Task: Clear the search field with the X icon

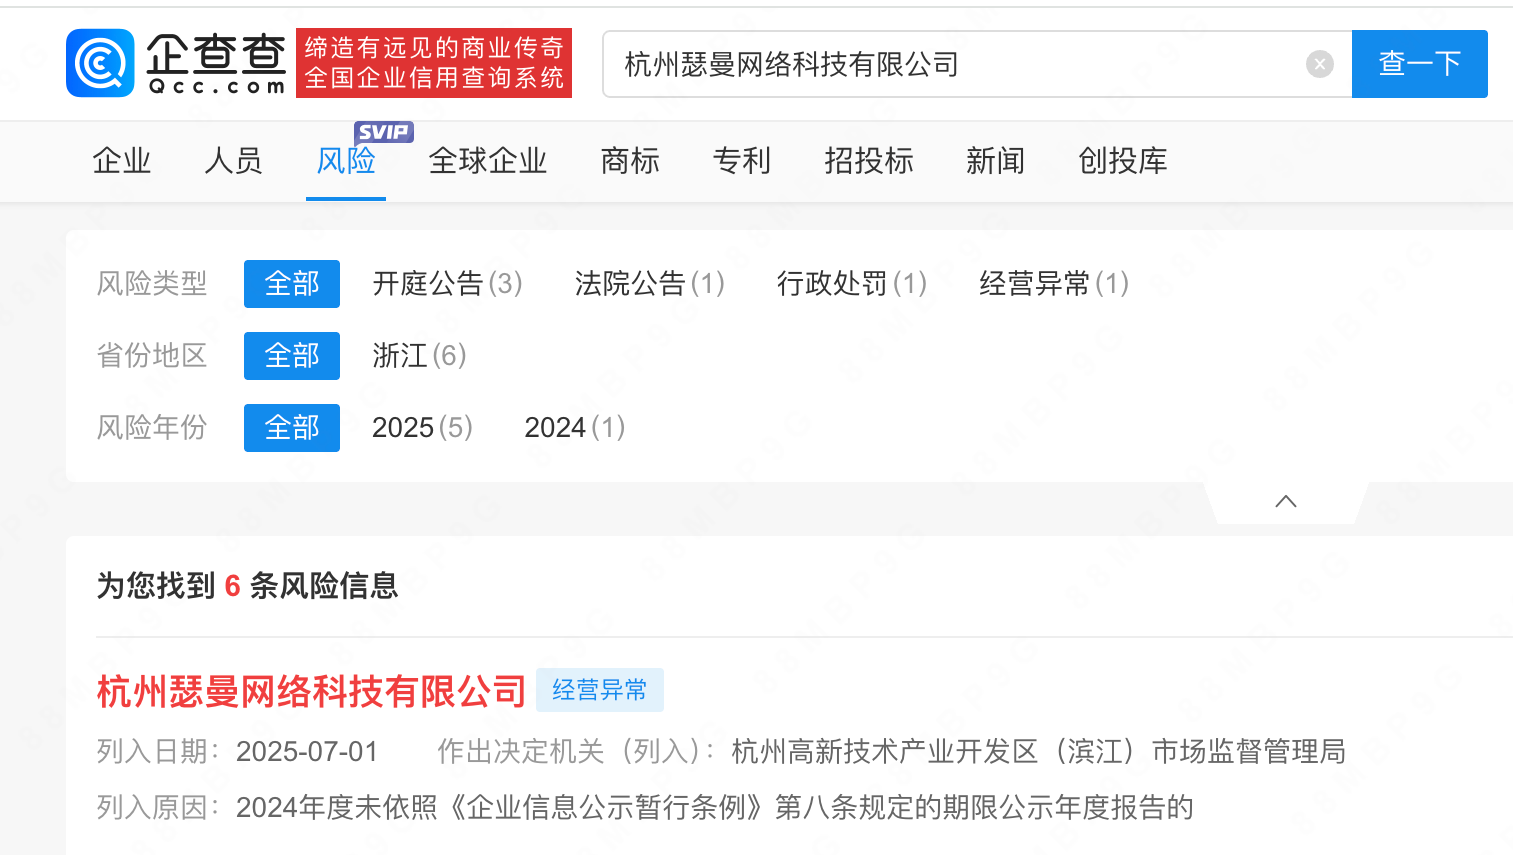Action: (1320, 64)
